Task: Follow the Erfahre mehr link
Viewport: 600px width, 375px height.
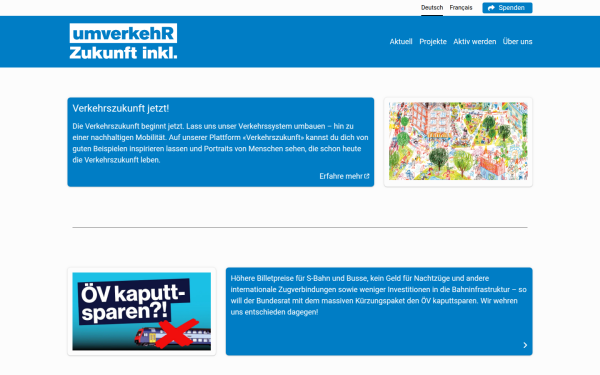Action: (x=344, y=176)
